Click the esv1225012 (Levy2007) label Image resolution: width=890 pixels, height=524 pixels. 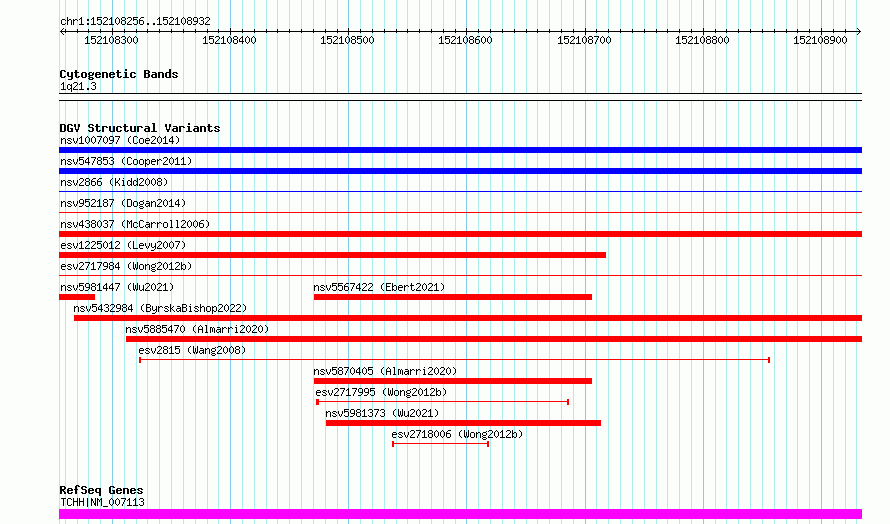(123, 245)
